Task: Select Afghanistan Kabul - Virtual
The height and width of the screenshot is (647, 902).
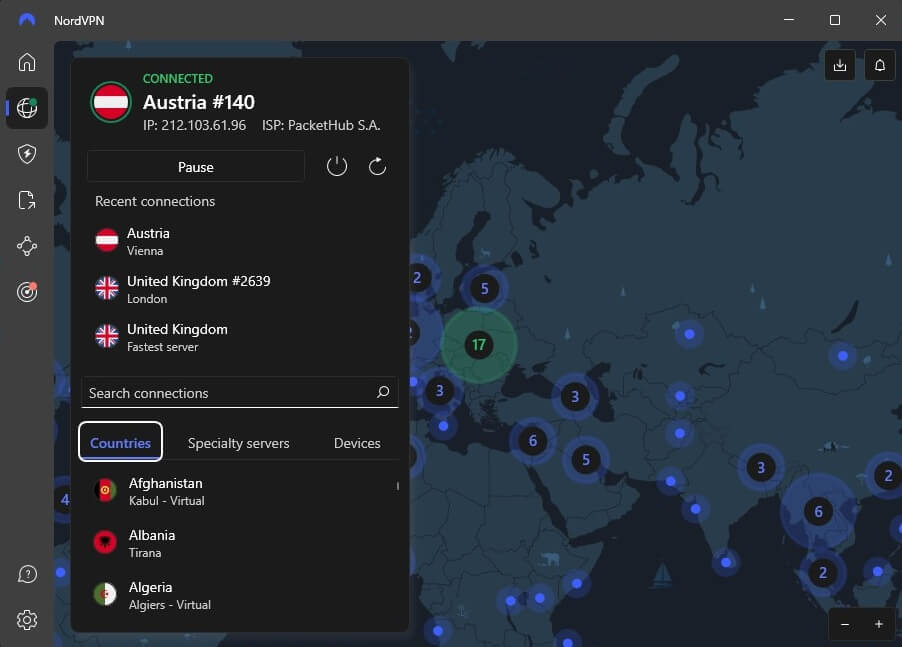Action: [240, 492]
